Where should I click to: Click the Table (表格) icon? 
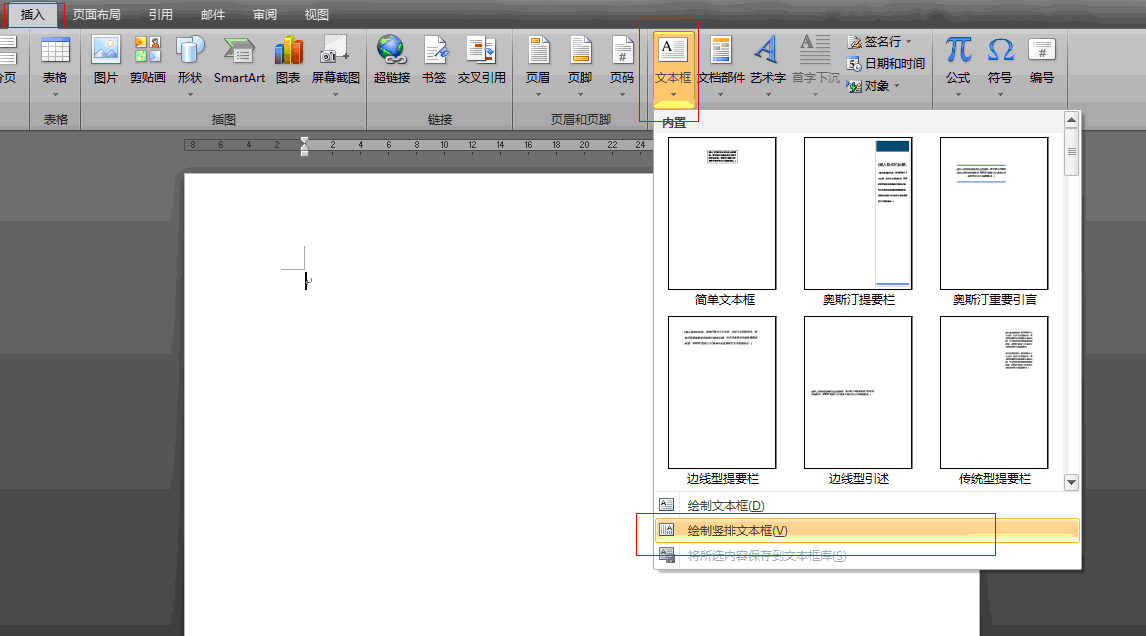[55, 50]
